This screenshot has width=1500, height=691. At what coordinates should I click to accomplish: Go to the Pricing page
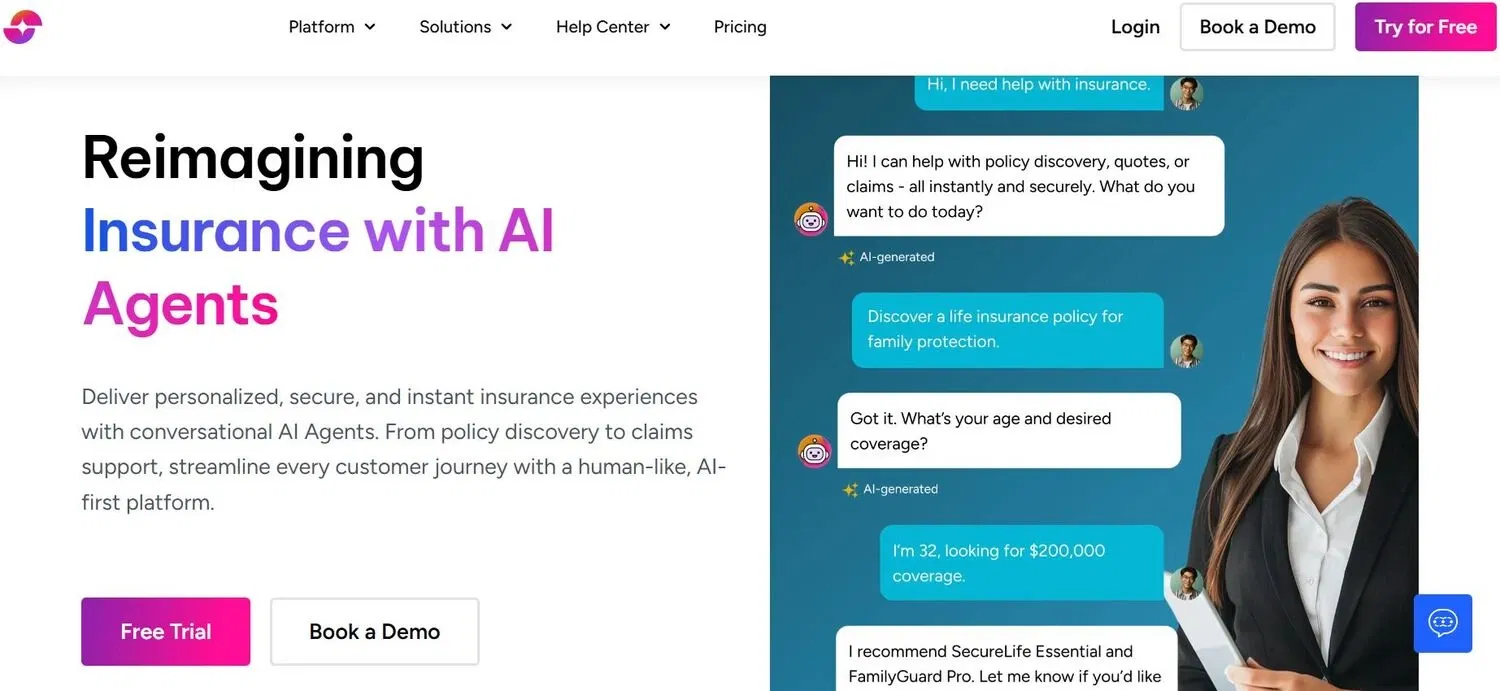(740, 27)
